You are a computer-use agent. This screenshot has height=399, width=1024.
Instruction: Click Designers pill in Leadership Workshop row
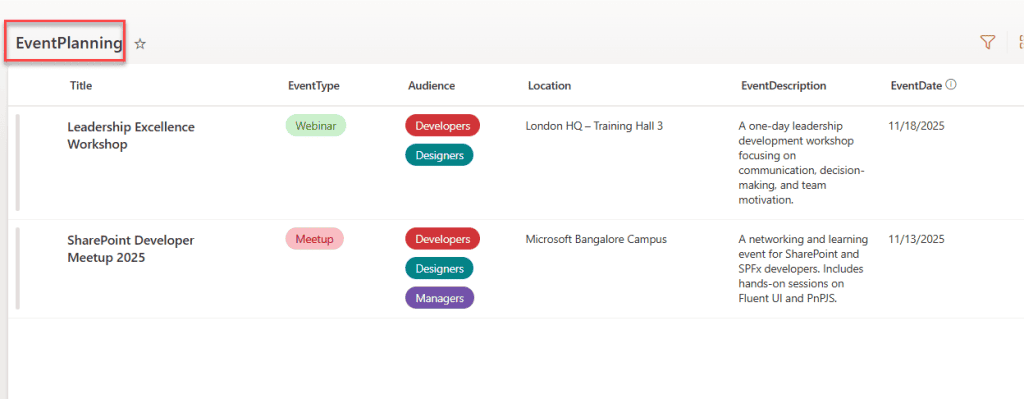coord(440,155)
